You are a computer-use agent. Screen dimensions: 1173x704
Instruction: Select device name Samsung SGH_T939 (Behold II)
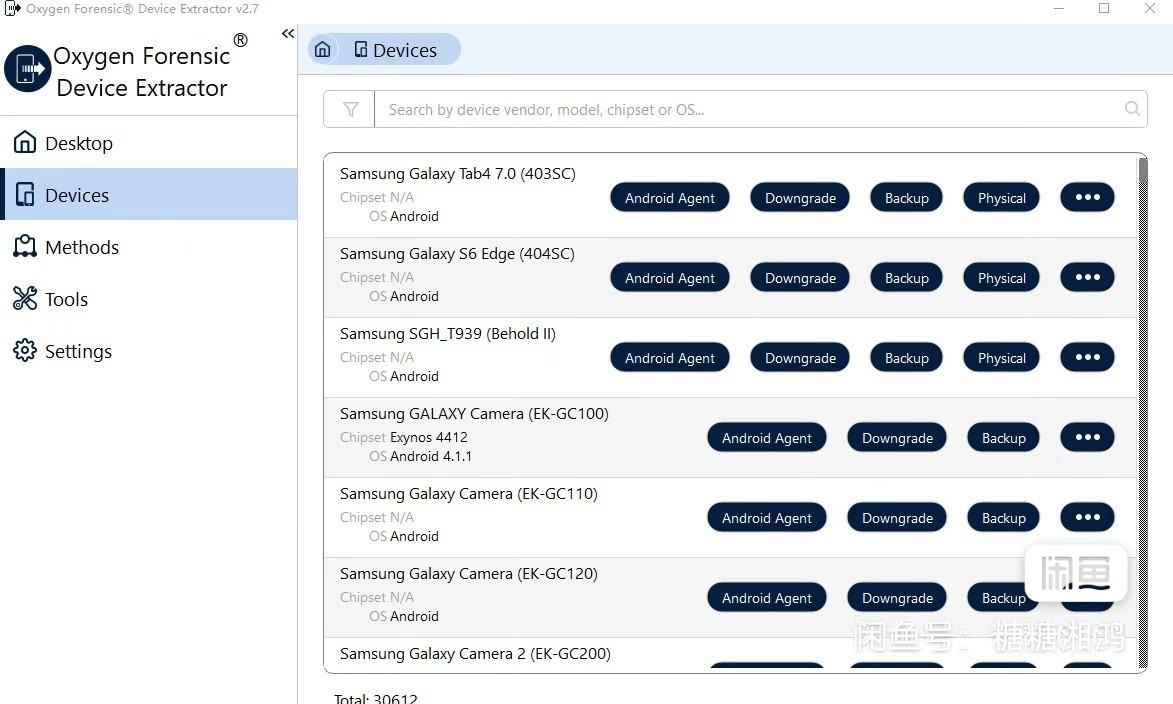(447, 334)
